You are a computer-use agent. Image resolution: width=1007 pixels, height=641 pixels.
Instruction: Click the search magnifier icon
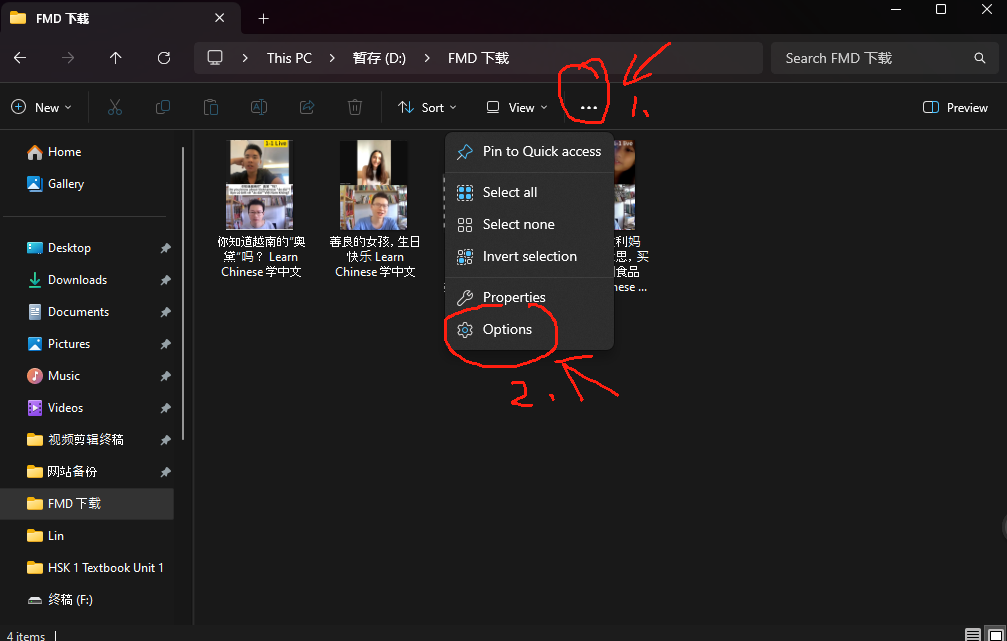tap(979, 58)
